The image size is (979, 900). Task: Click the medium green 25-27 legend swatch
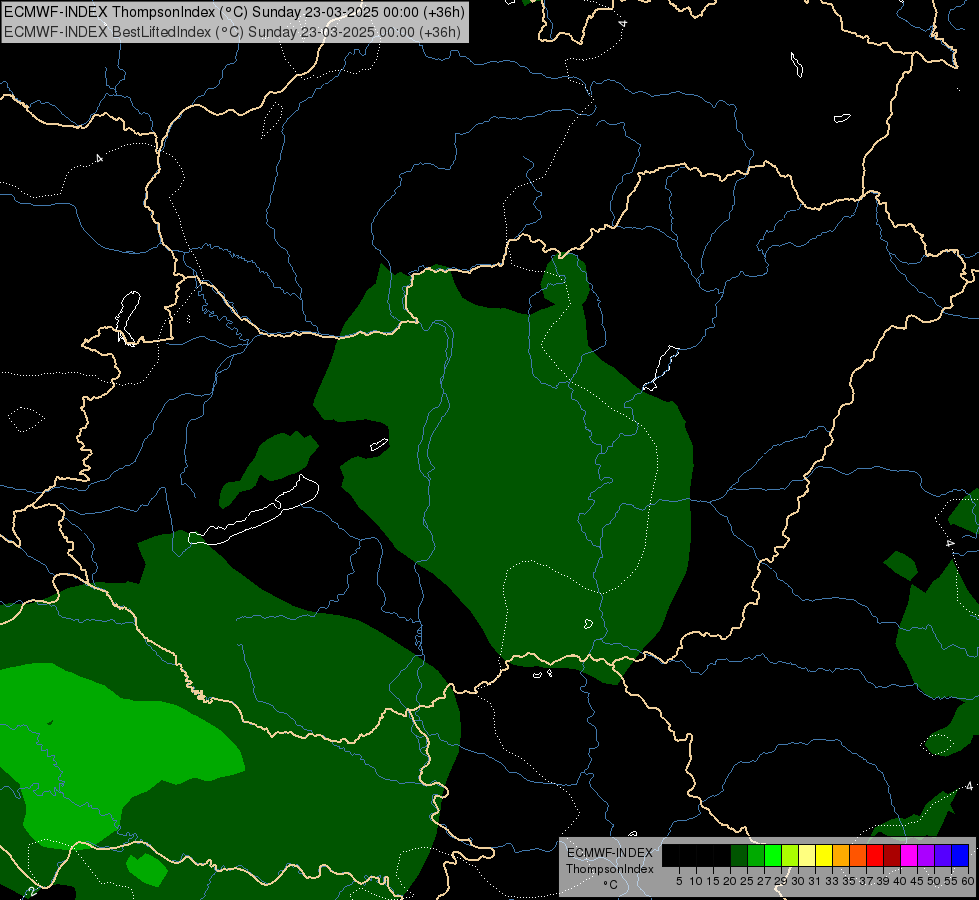click(x=756, y=855)
